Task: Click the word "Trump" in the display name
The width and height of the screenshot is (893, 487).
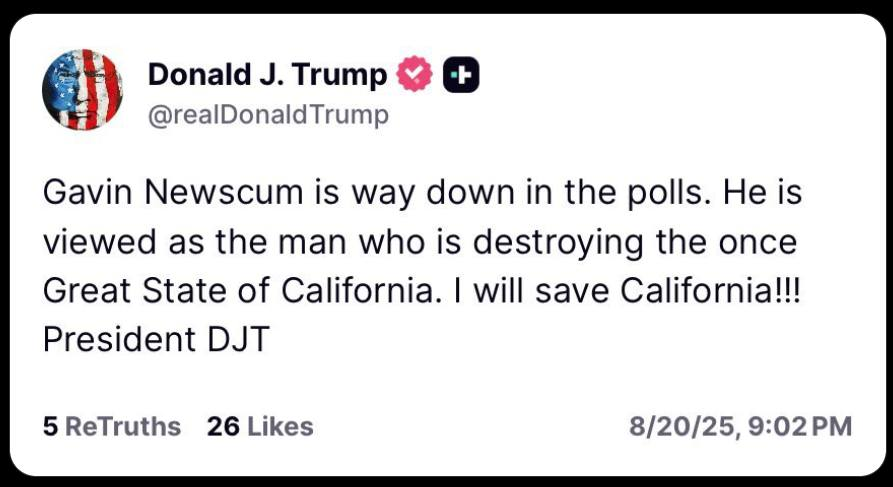Action: click(x=341, y=75)
